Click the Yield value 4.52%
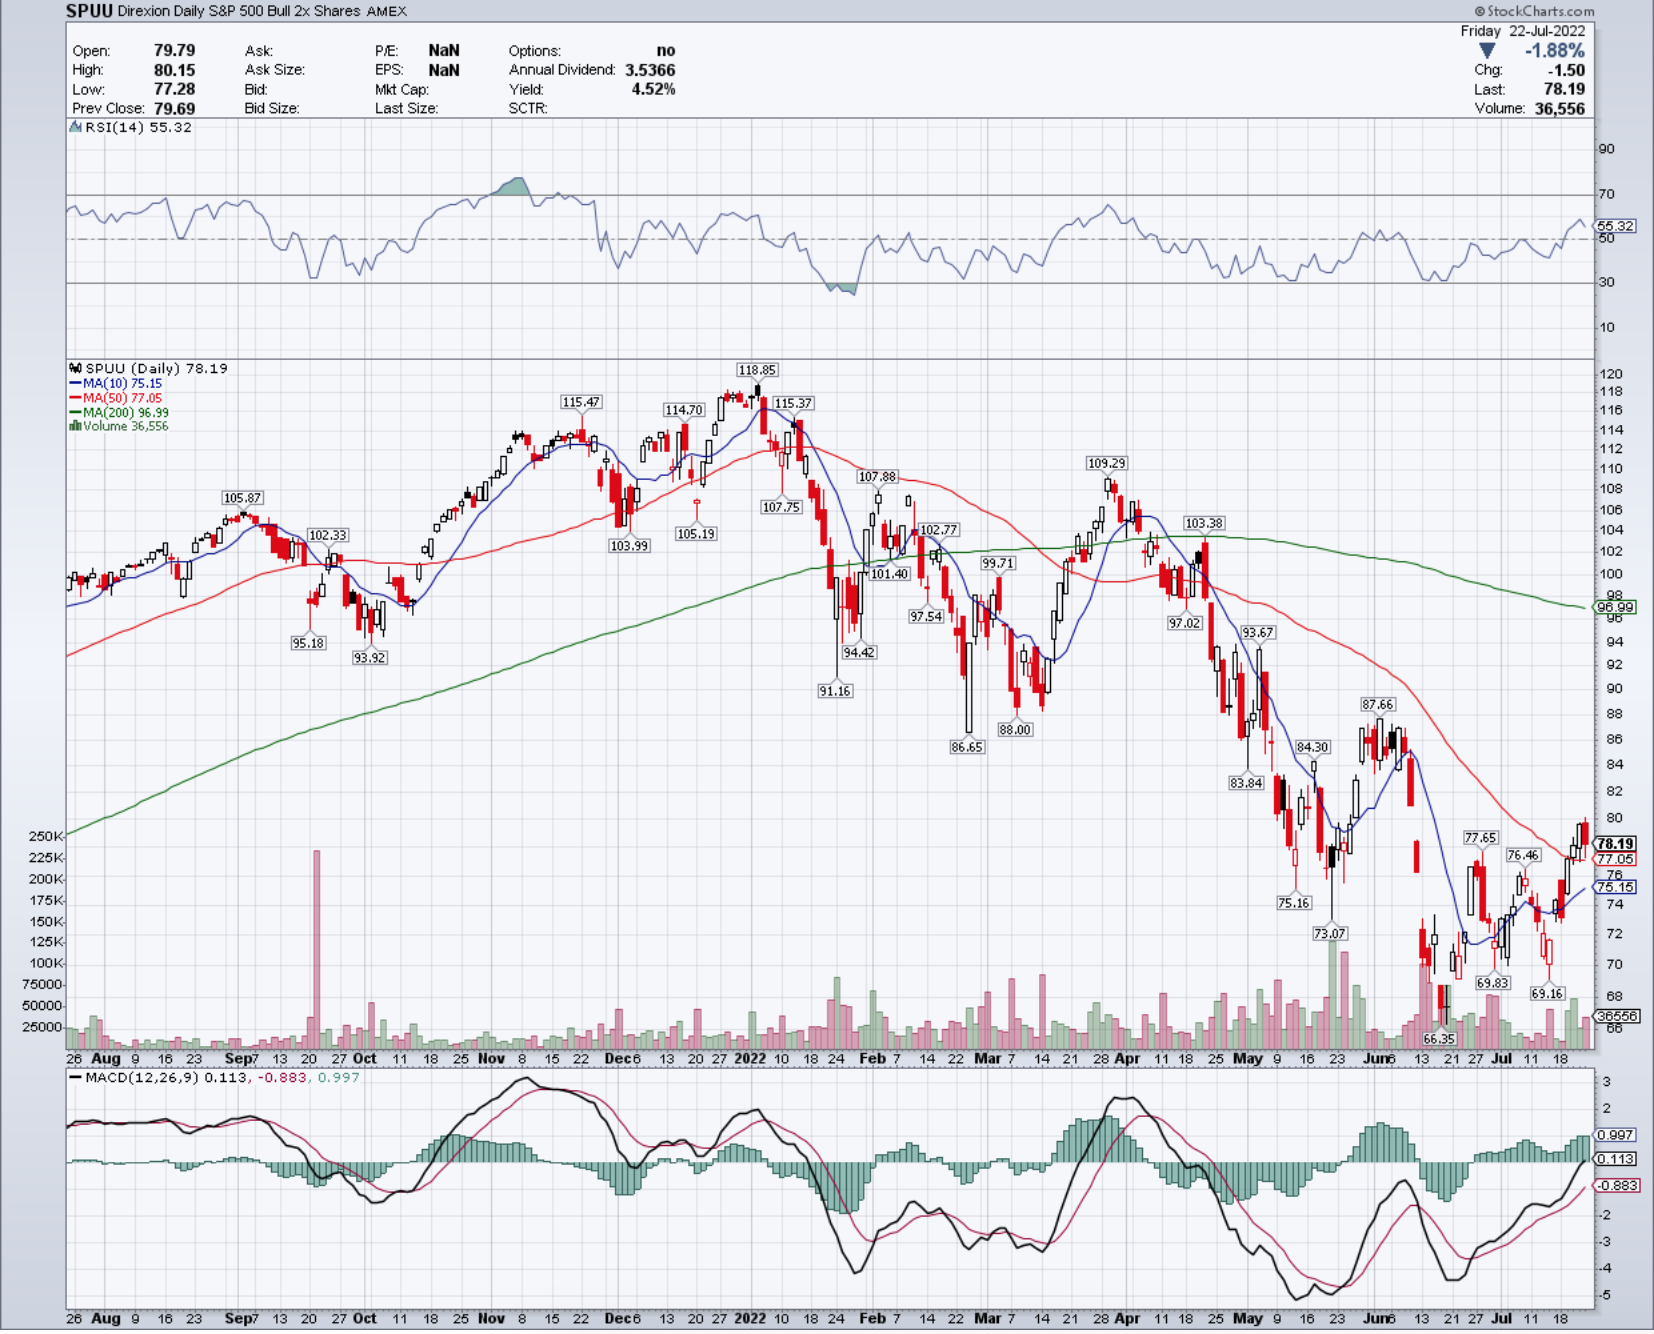The width and height of the screenshot is (1654, 1334). (653, 89)
